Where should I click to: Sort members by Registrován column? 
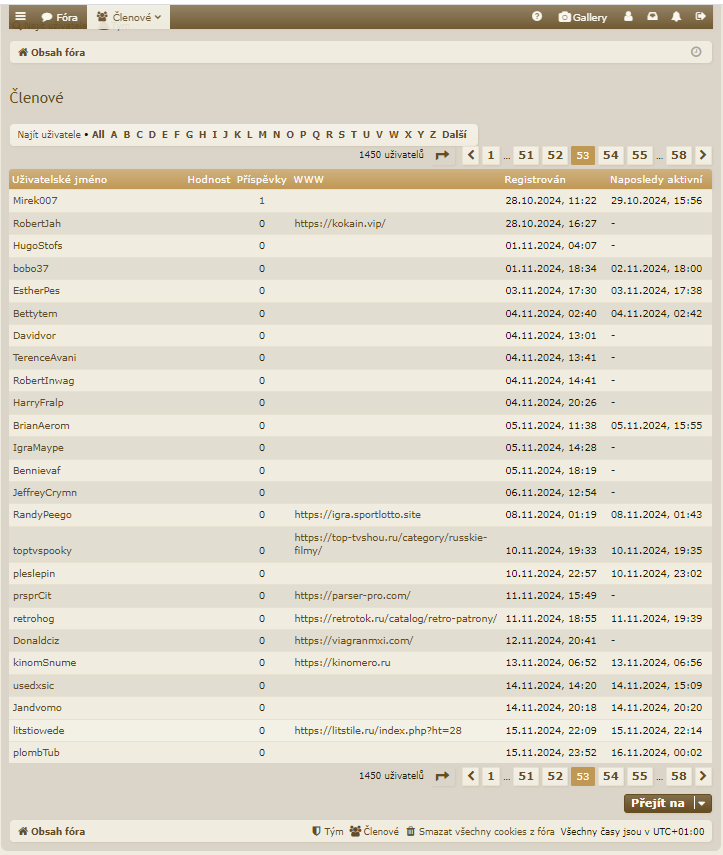pyautogui.click(x=534, y=180)
